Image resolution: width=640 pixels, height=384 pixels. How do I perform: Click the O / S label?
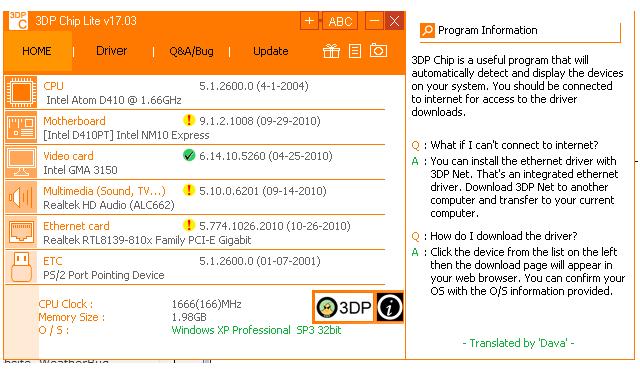(53, 330)
